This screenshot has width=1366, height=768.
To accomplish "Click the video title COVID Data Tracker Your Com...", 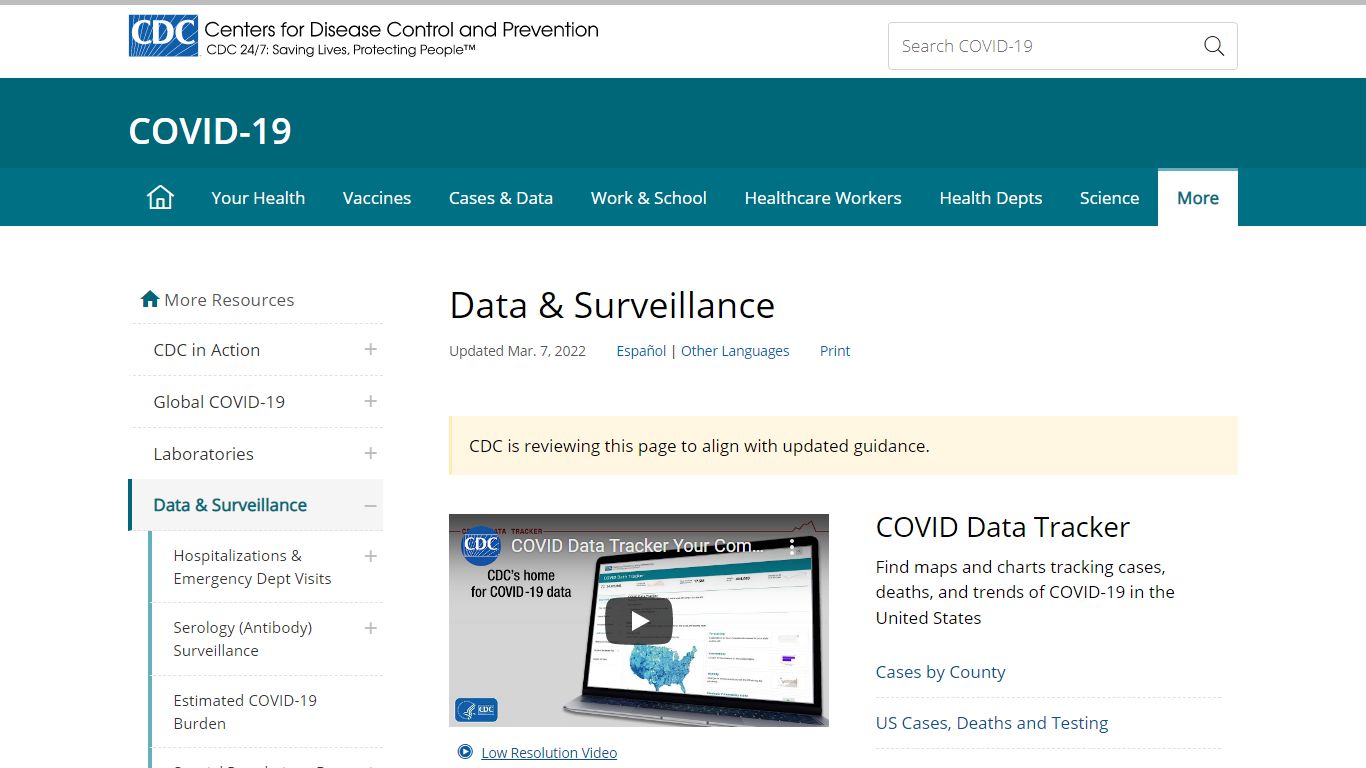I will point(637,546).
